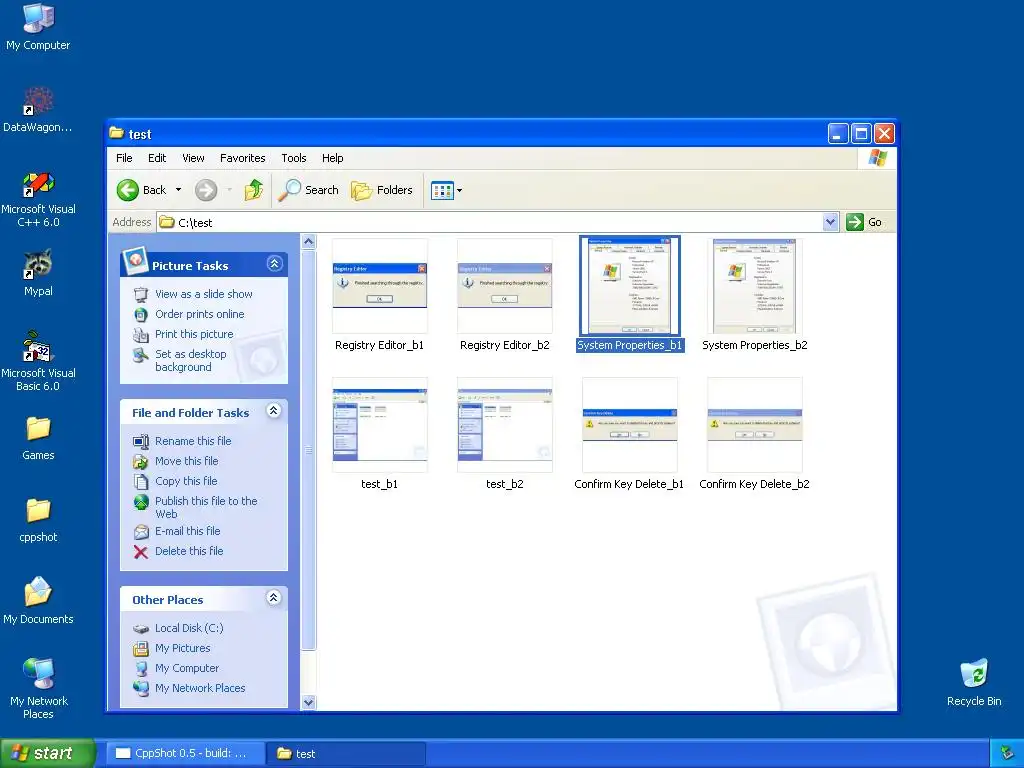Click the System Properties_b1 file name
Viewport: 1024px width, 768px height.
(x=630, y=345)
